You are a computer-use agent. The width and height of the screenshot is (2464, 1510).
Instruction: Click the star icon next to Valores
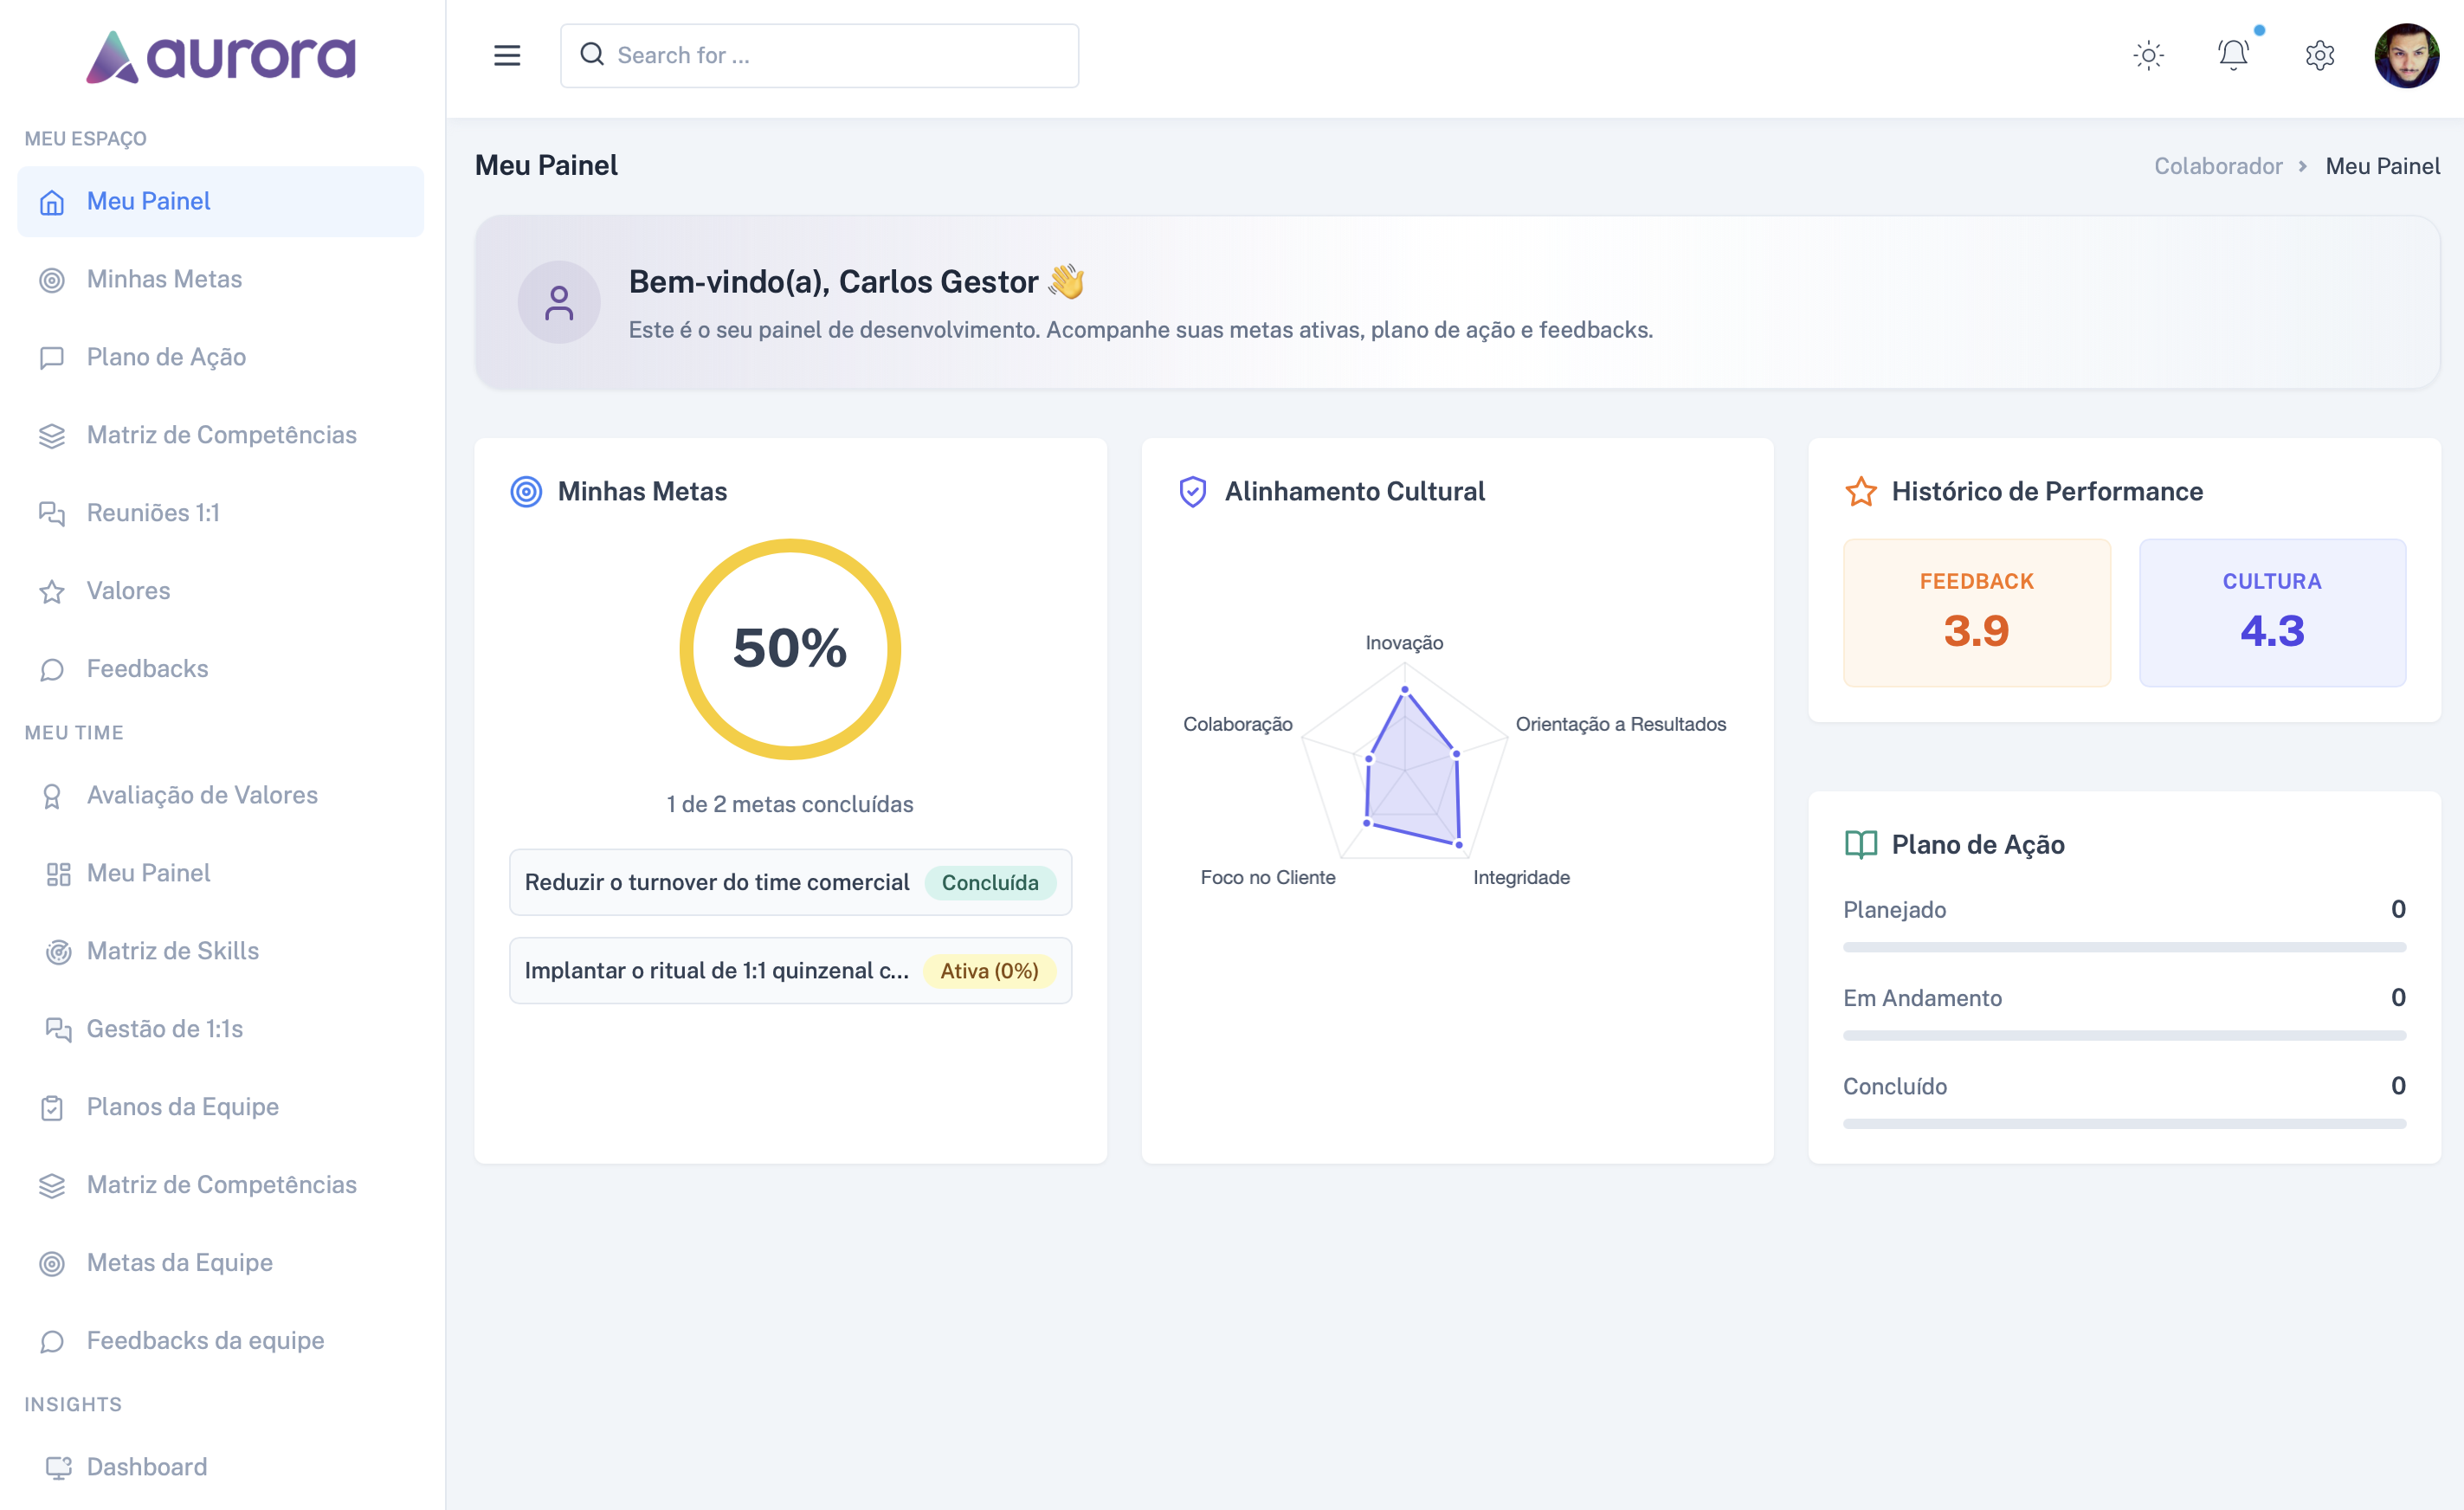[52, 592]
